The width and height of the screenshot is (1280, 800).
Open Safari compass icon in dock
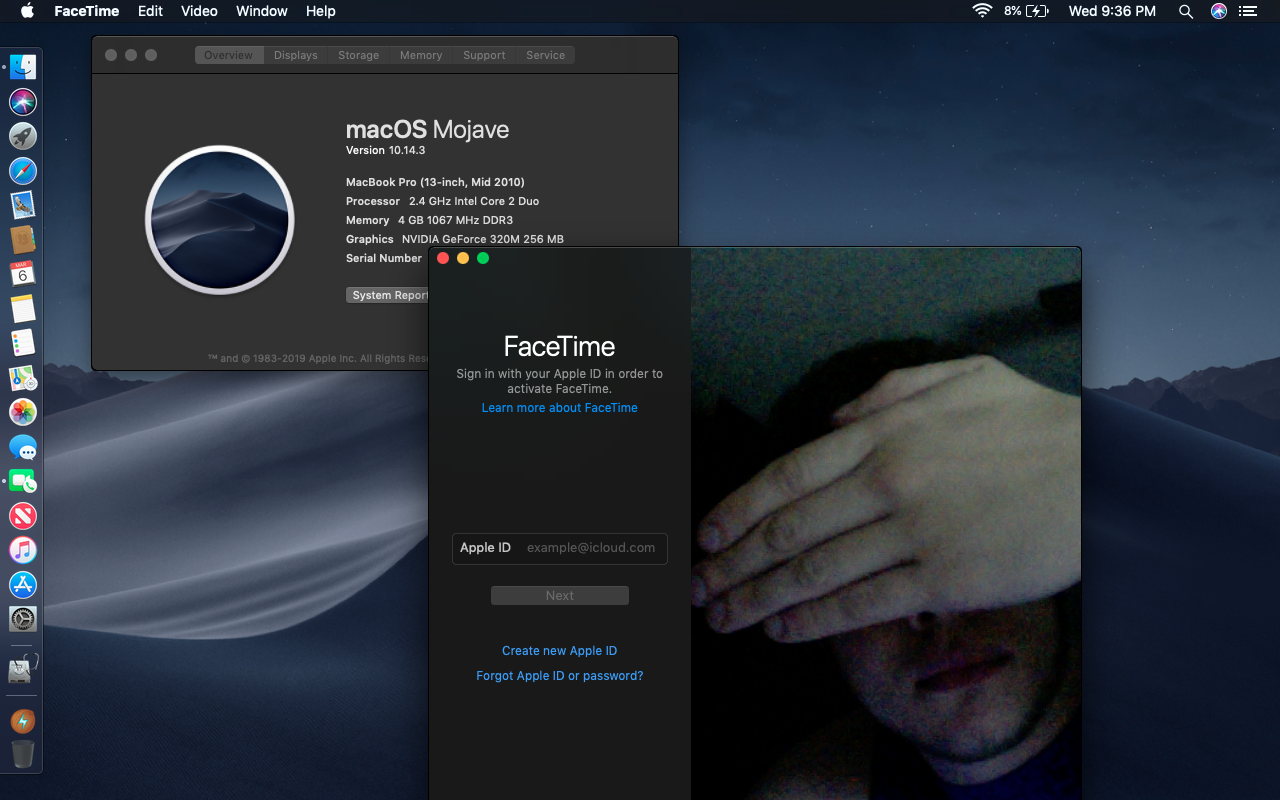coord(23,170)
